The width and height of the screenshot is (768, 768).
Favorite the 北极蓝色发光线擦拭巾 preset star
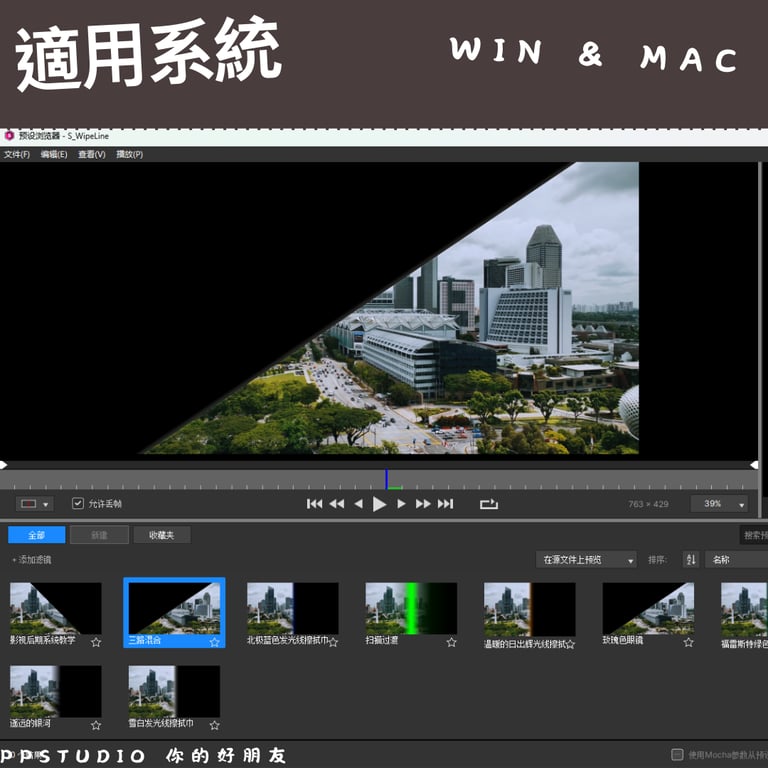pyautogui.click(x=334, y=642)
